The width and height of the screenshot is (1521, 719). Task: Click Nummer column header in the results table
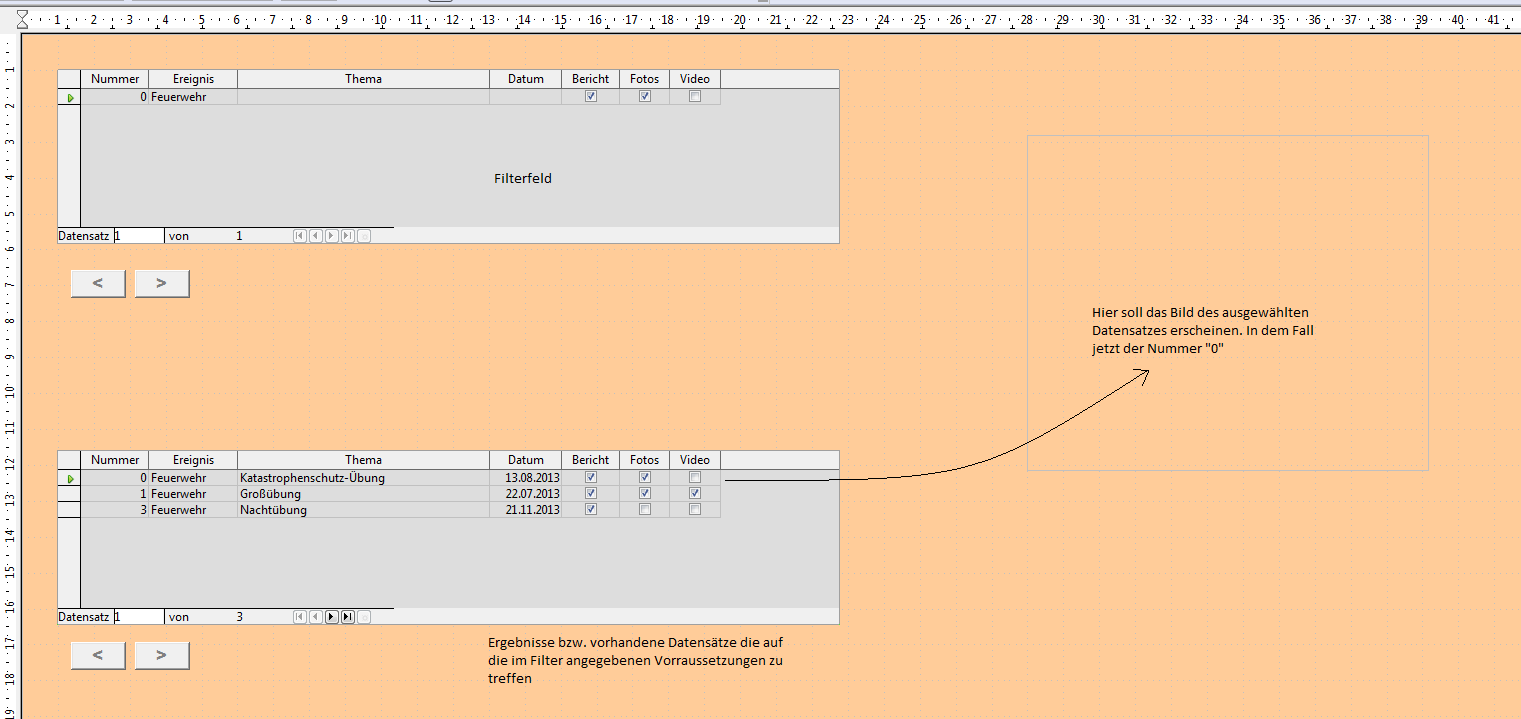pos(115,460)
